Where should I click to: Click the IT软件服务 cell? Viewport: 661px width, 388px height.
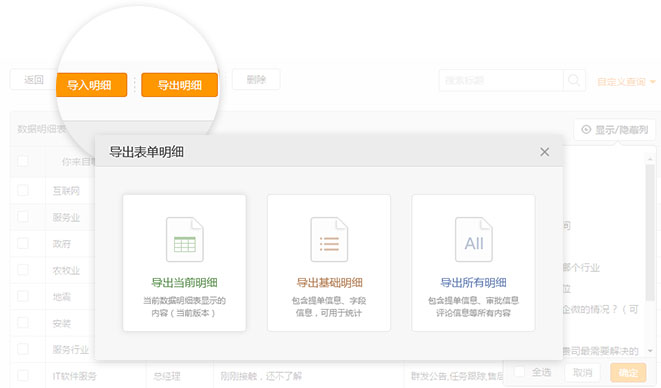tap(74, 376)
